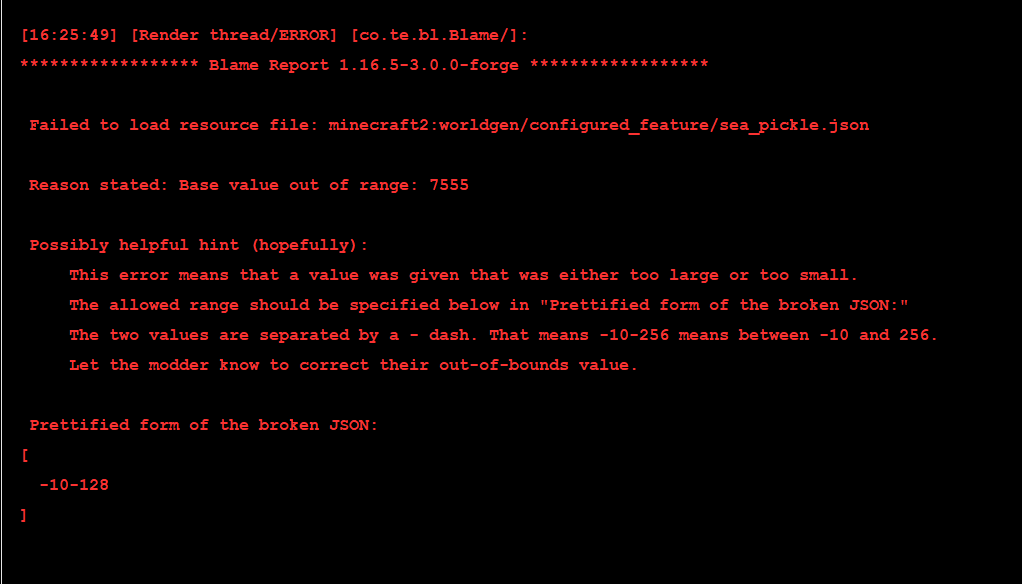Click the 'Possibly helpful hint (hopefully)' line

[x=199, y=245]
